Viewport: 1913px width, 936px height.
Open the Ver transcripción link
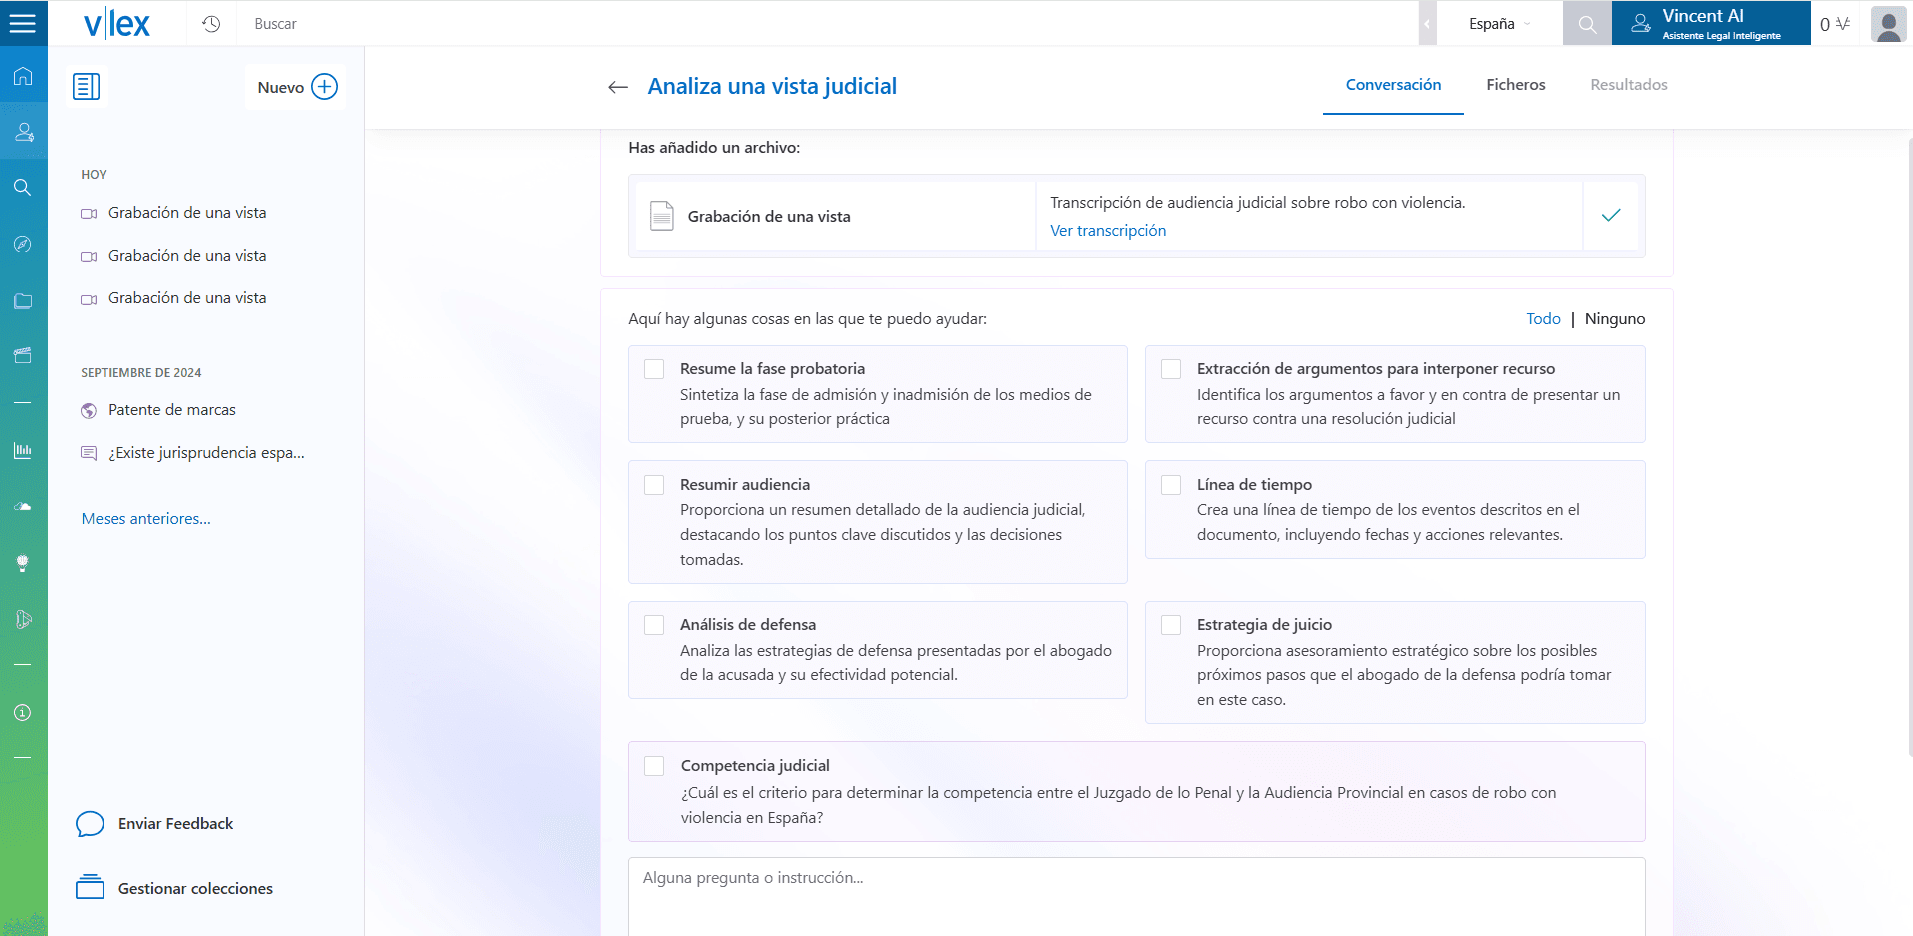click(1107, 231)
